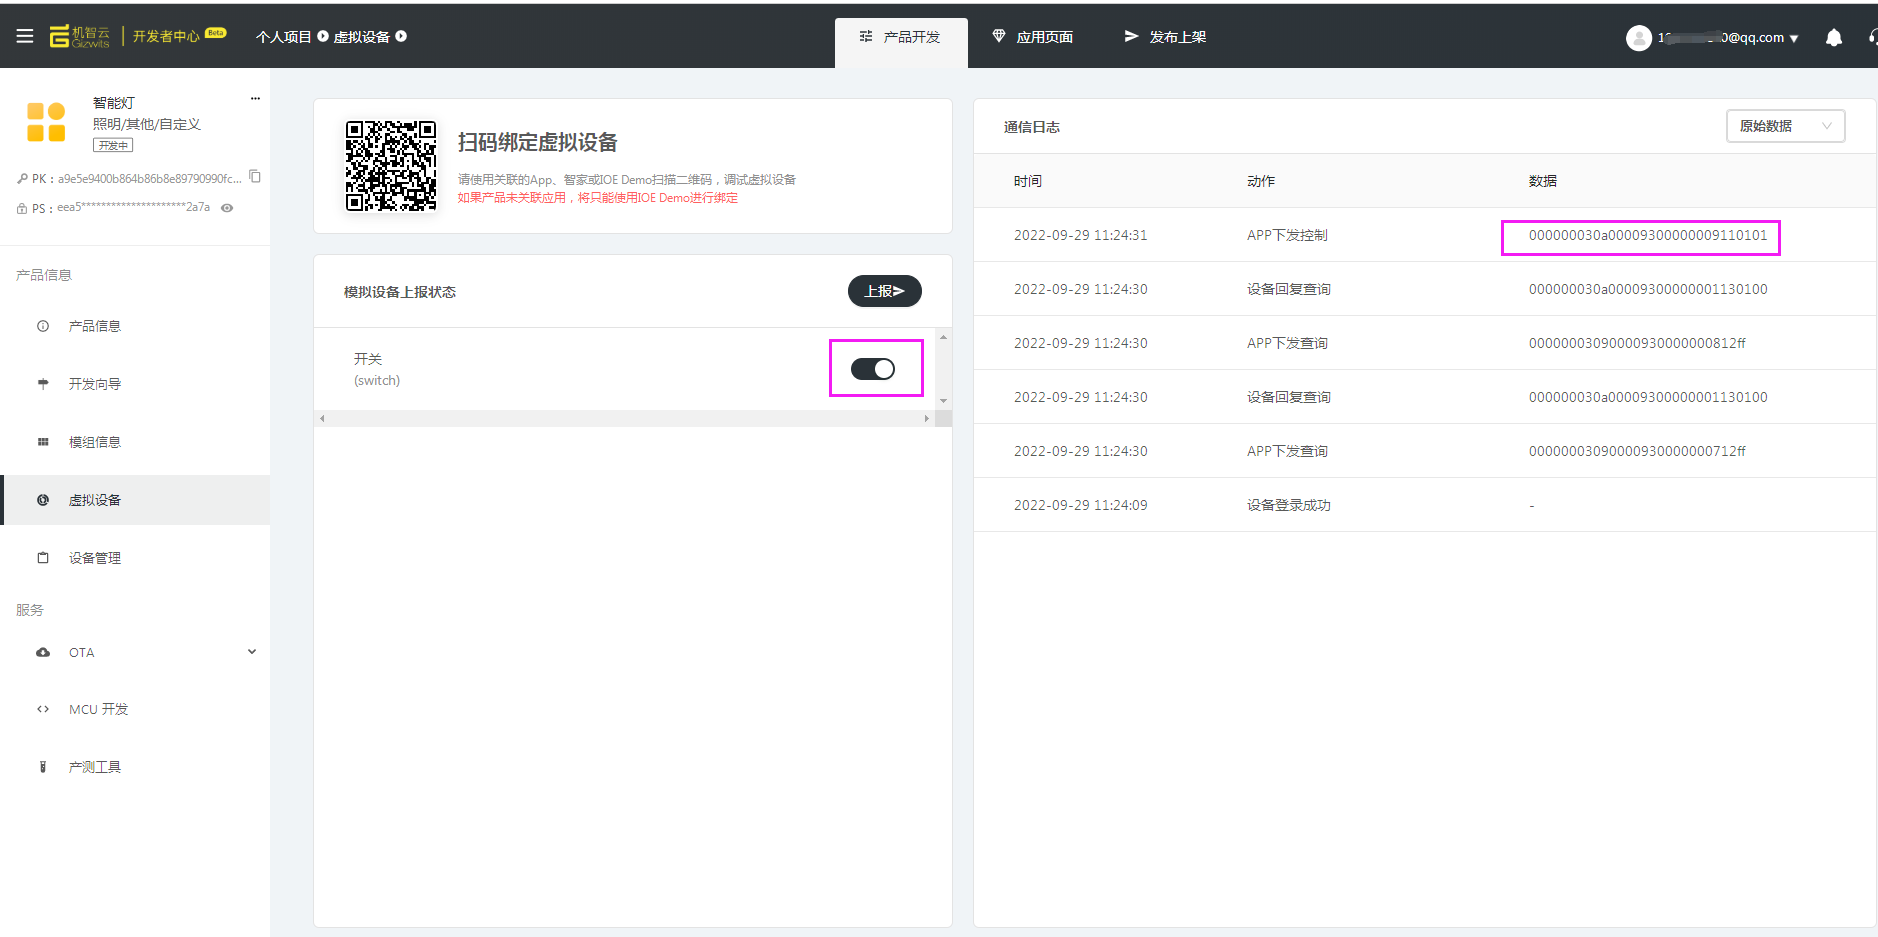The width and height of the screenshot is (1878, 937).
Task: Go to 个人项目 in the breadcrumb
Action: [286, 35]
